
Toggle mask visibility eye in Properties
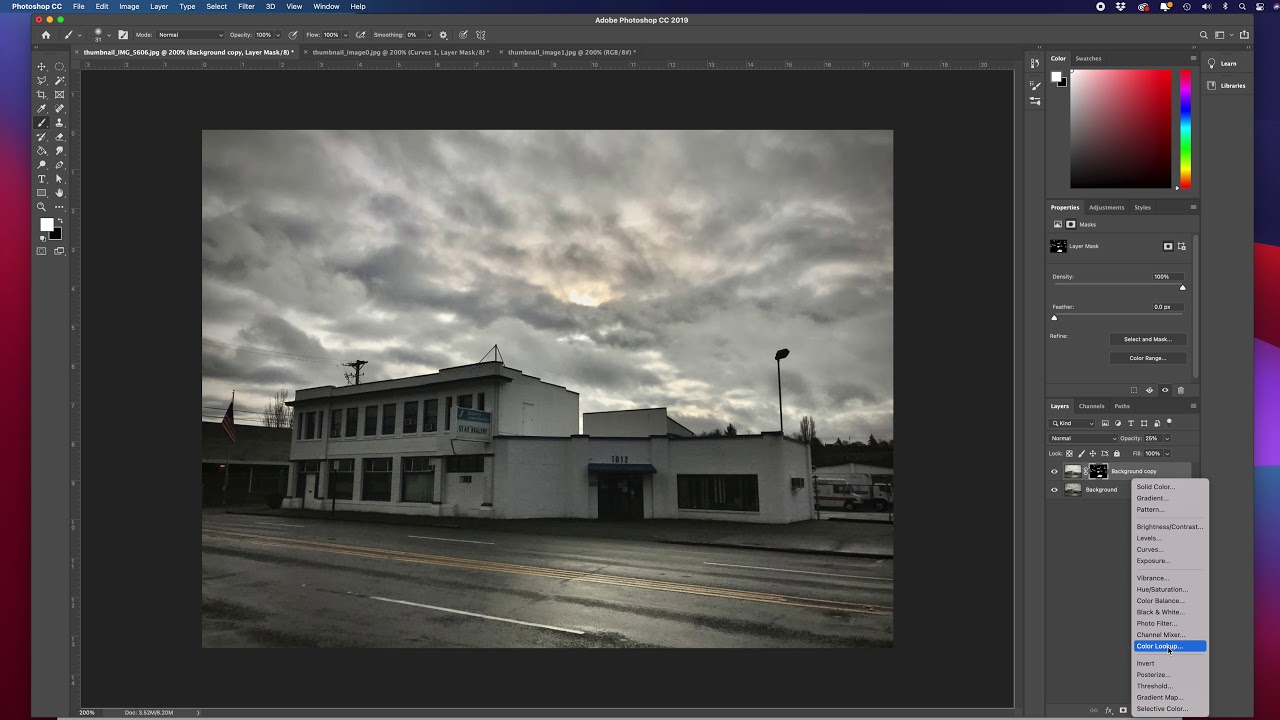(1164, 390)
